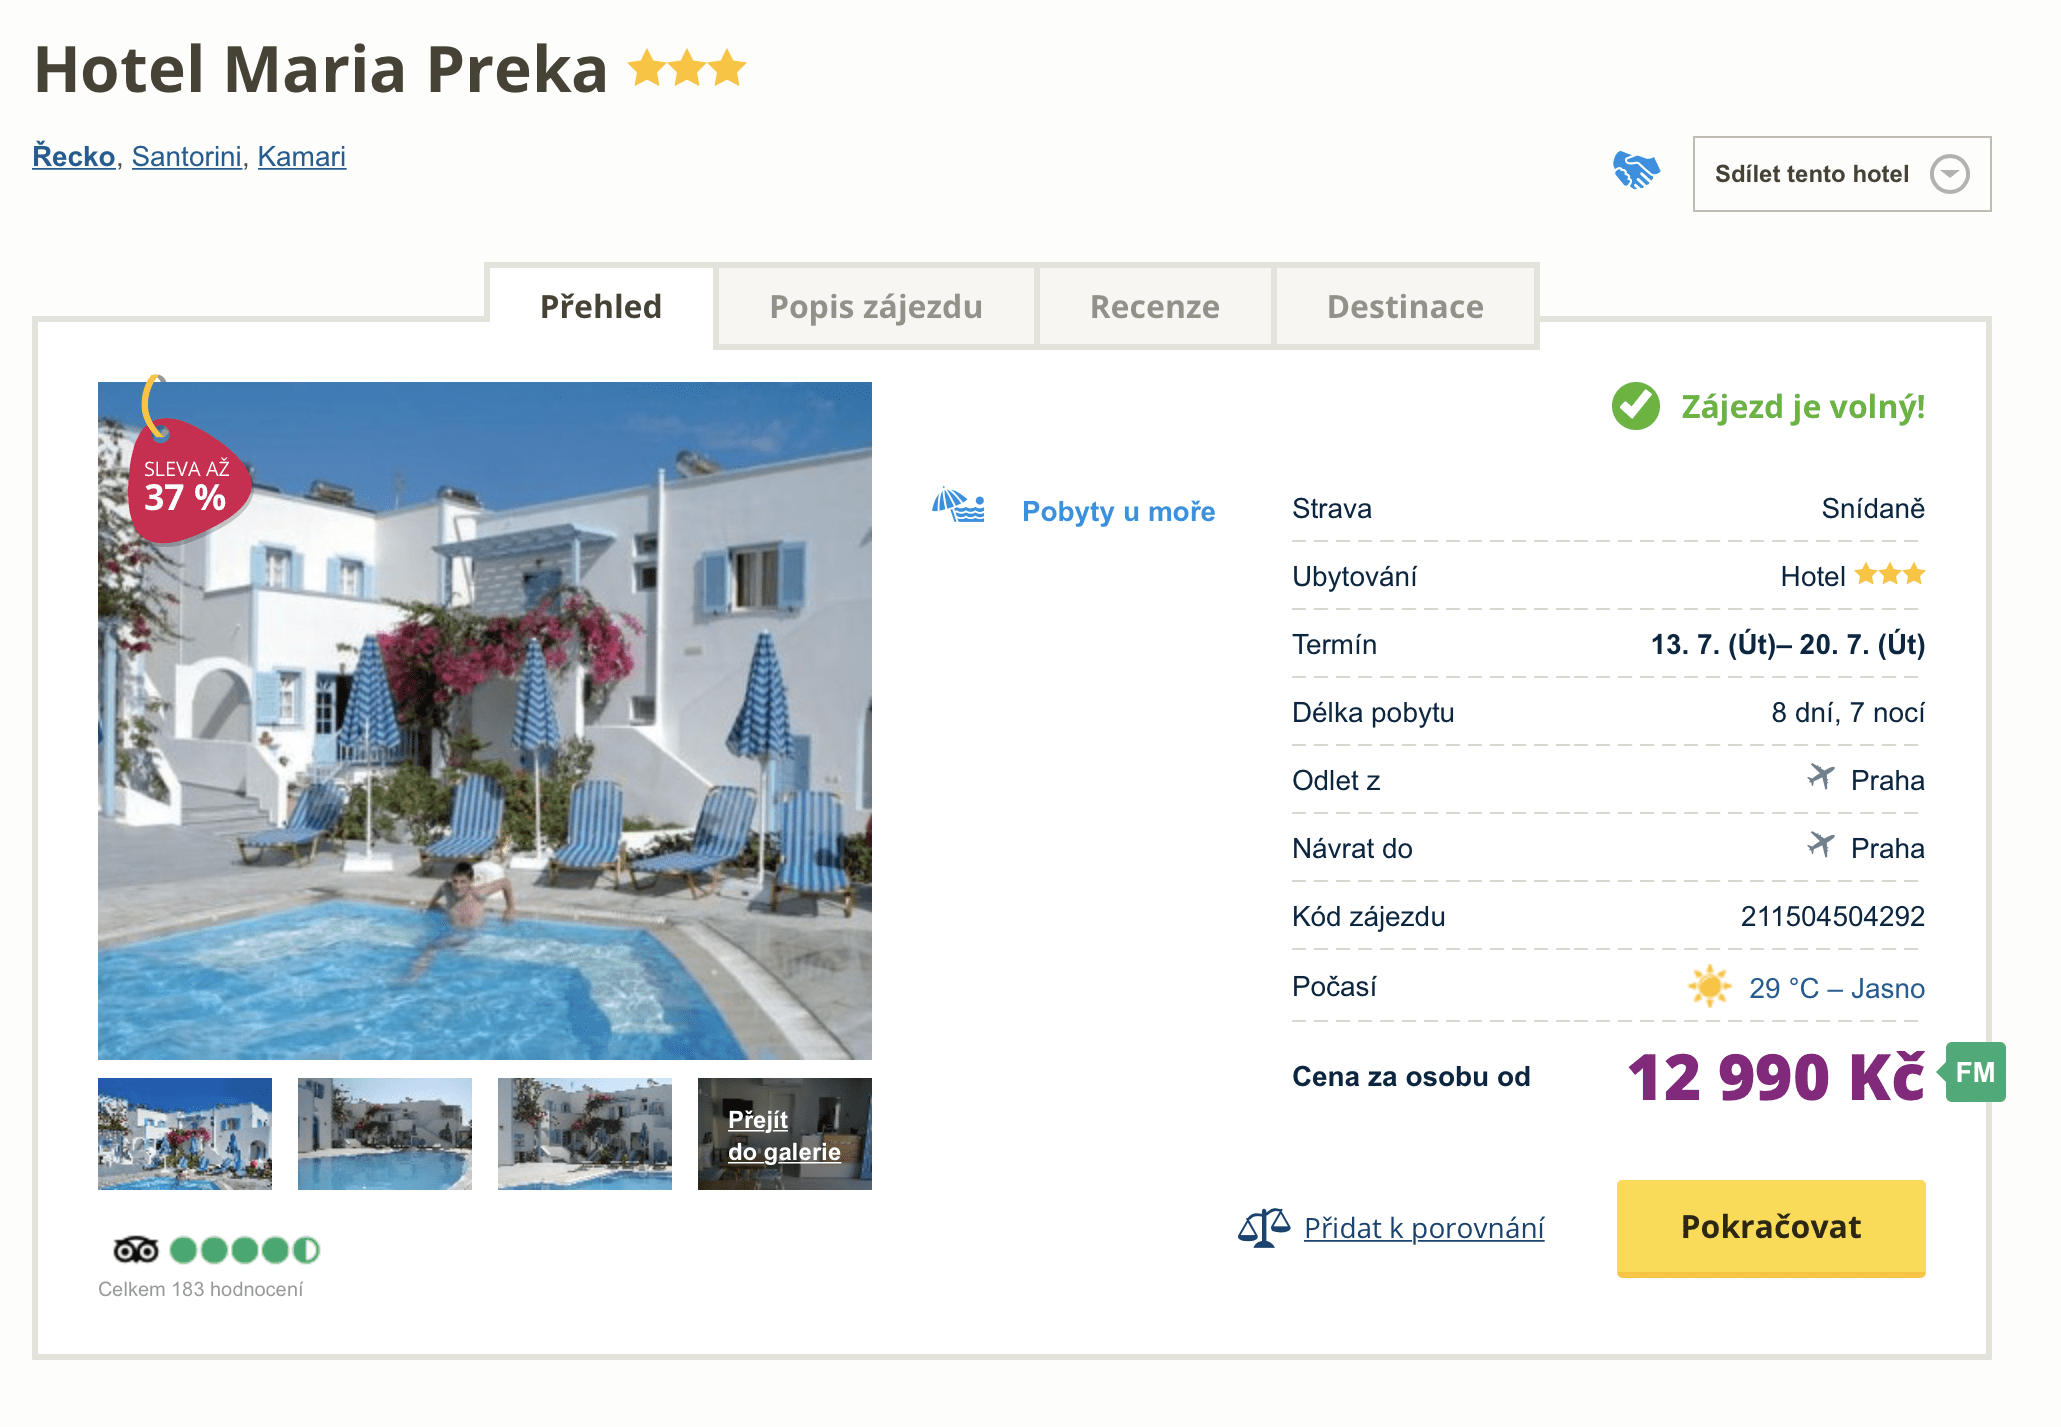Click the beach umbrella sea-stay icon

958,507
